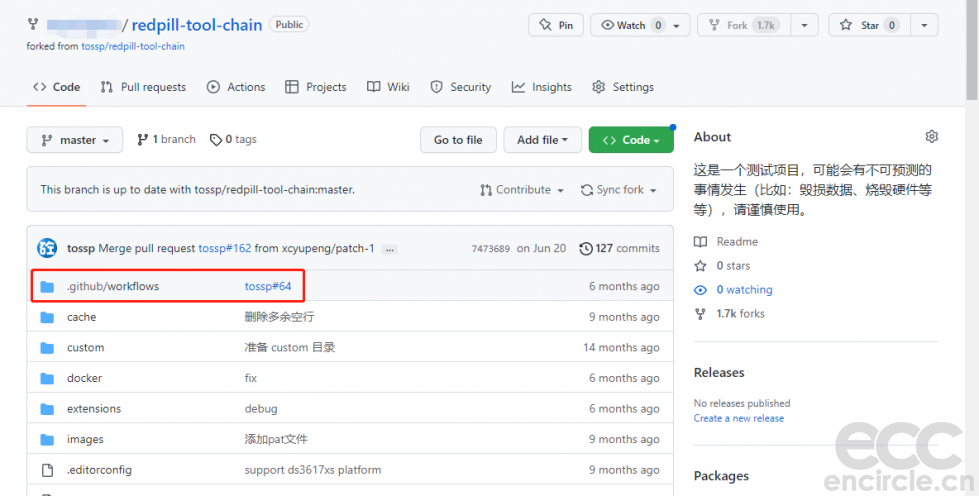The image size is (979, 496).
Task: Open the 'debug' commit message for extensions
Action: (261, 409)
